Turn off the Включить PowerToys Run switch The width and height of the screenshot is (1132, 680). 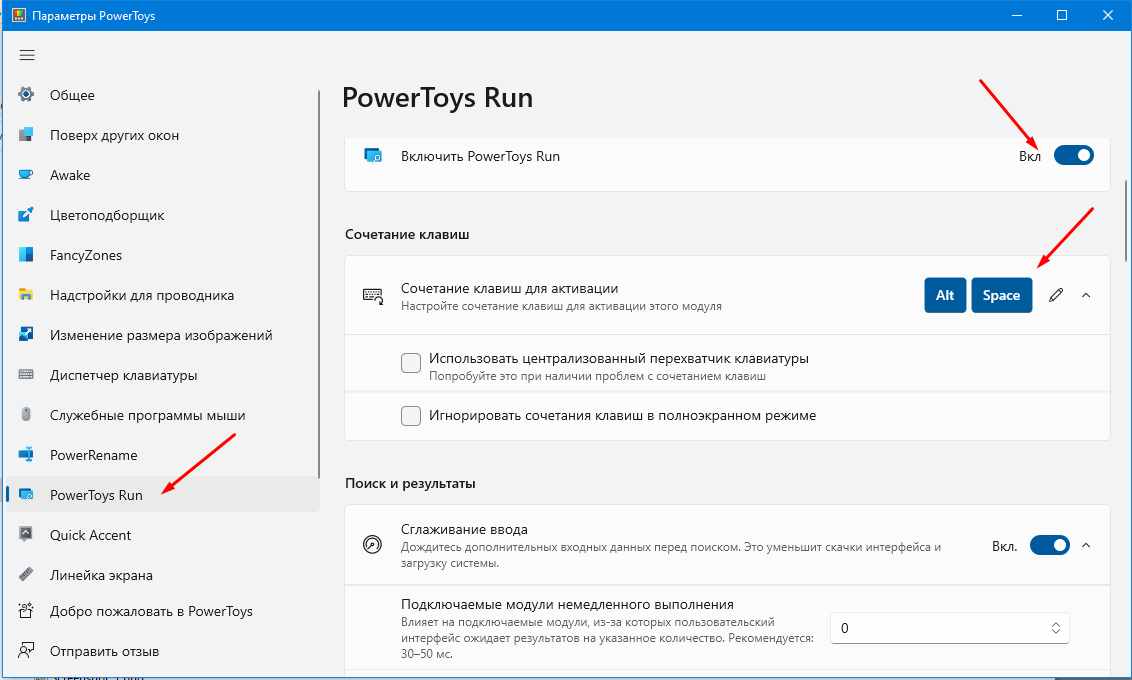click(x=1074, y=156)
